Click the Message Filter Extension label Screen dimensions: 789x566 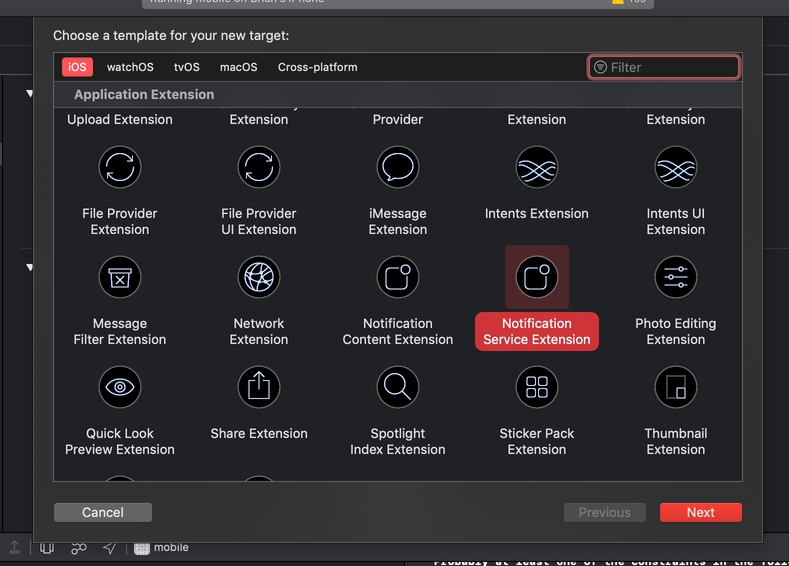point(120,332)
